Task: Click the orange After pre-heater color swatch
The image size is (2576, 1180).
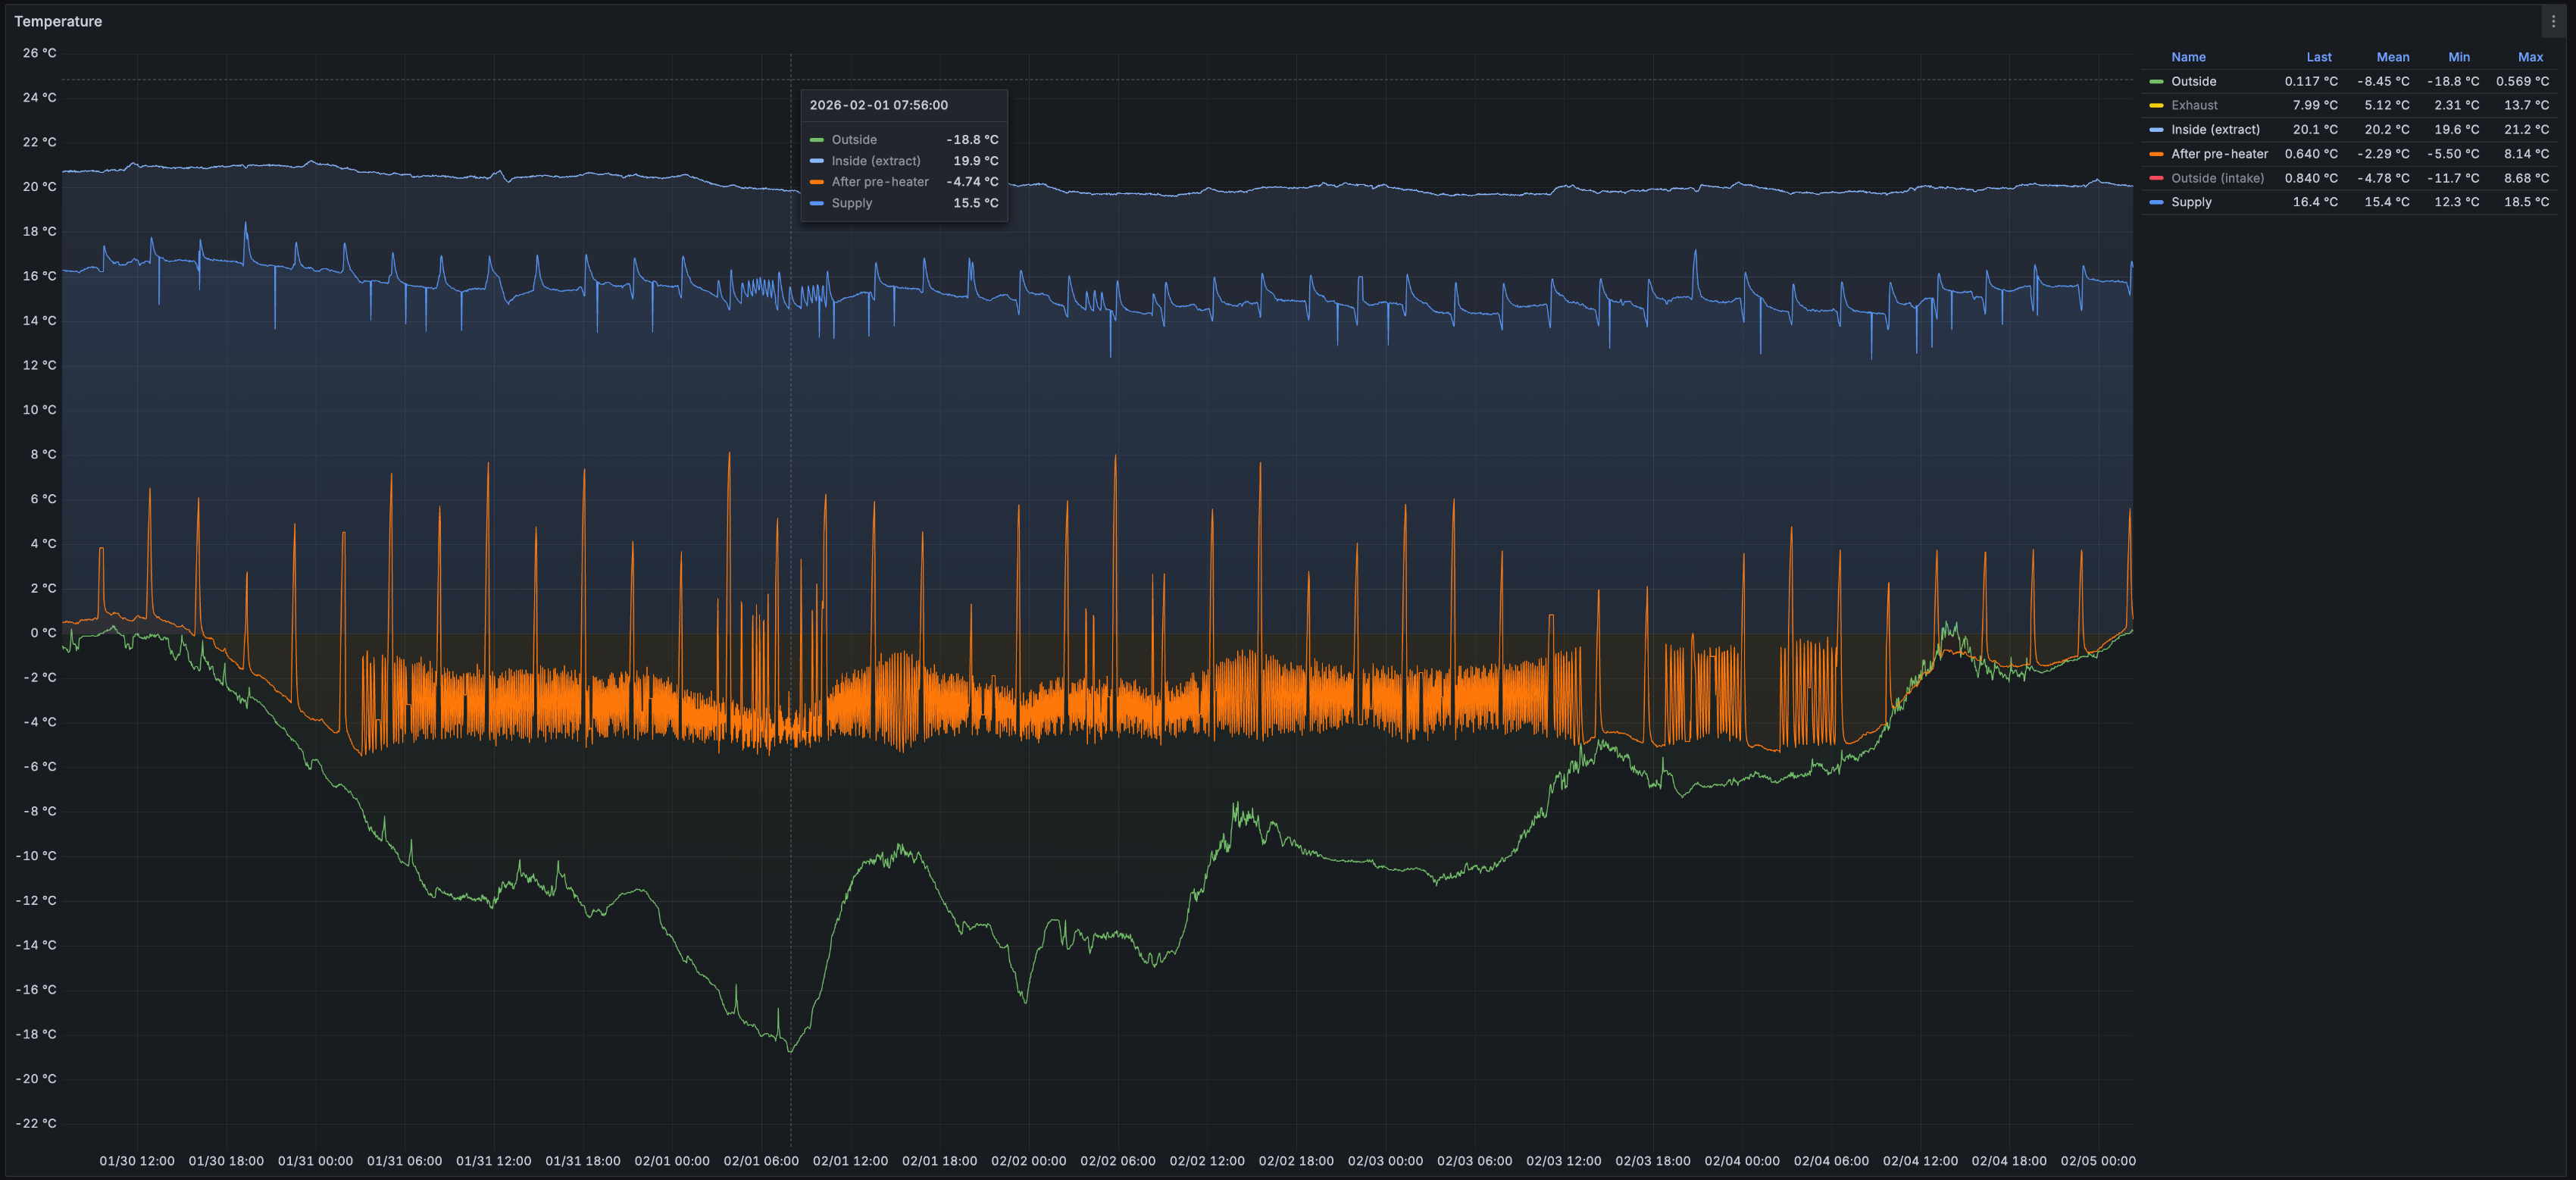Action: point(2156,154)
